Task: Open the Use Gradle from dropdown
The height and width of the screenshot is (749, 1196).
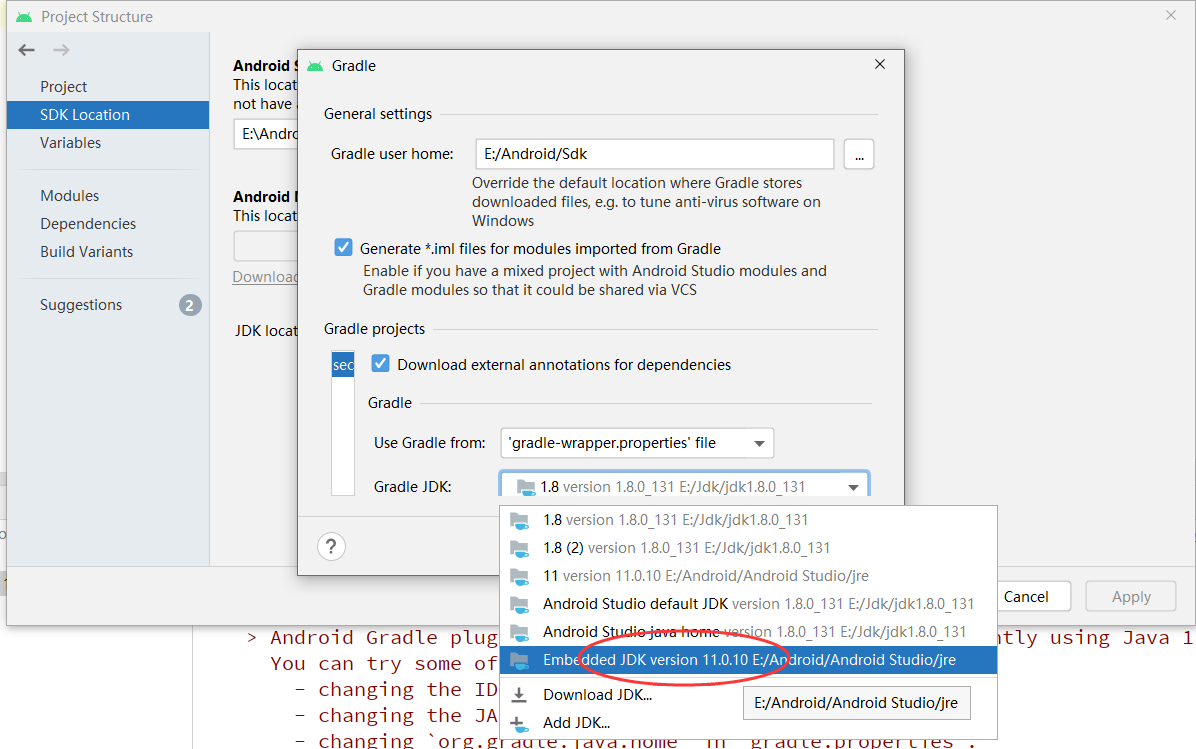Action: pos(637,443)
